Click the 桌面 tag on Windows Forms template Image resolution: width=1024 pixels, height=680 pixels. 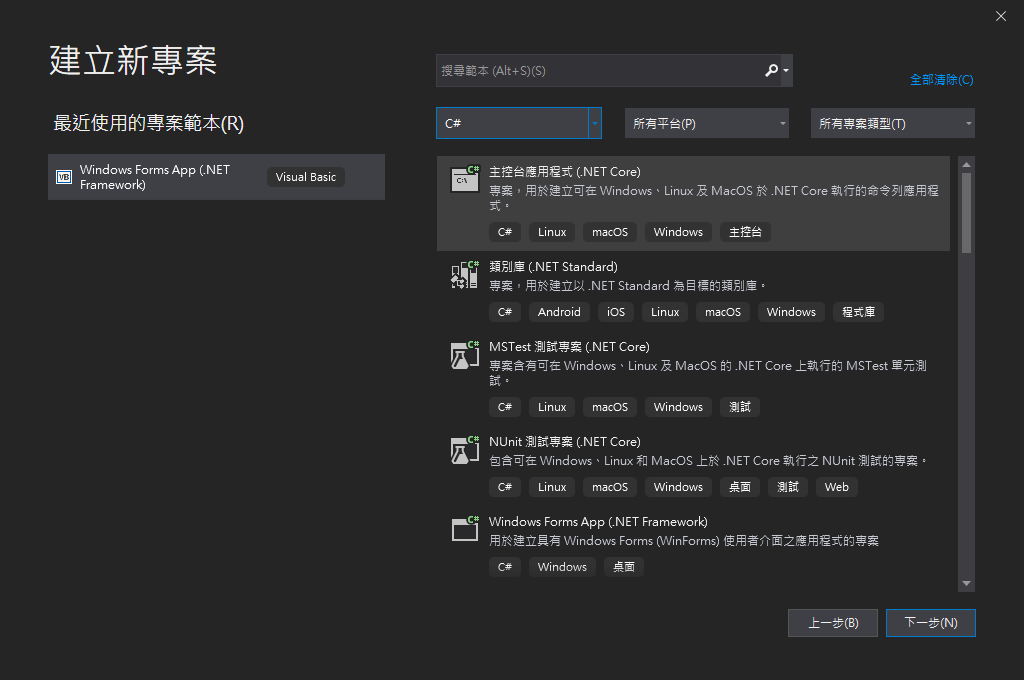tap(624, 567)
